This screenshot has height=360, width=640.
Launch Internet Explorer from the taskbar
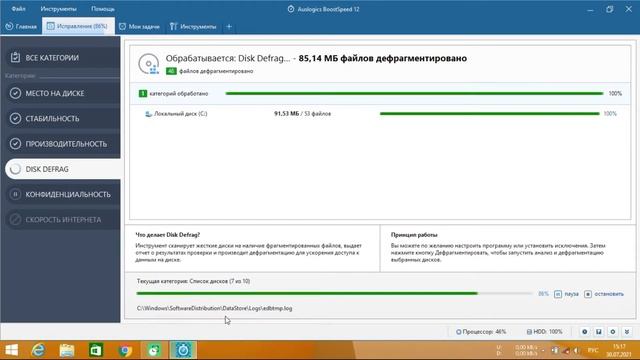(x=38, y=350)
